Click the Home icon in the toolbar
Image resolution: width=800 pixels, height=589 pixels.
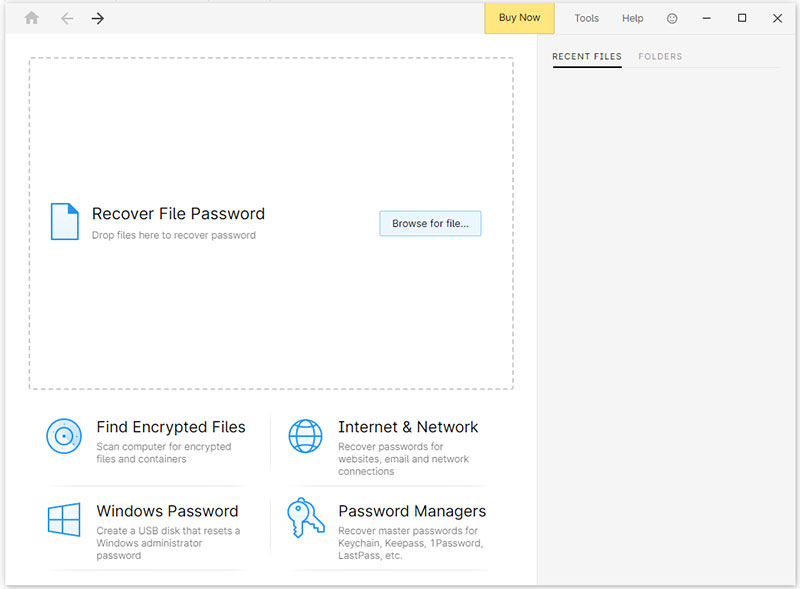32,18
